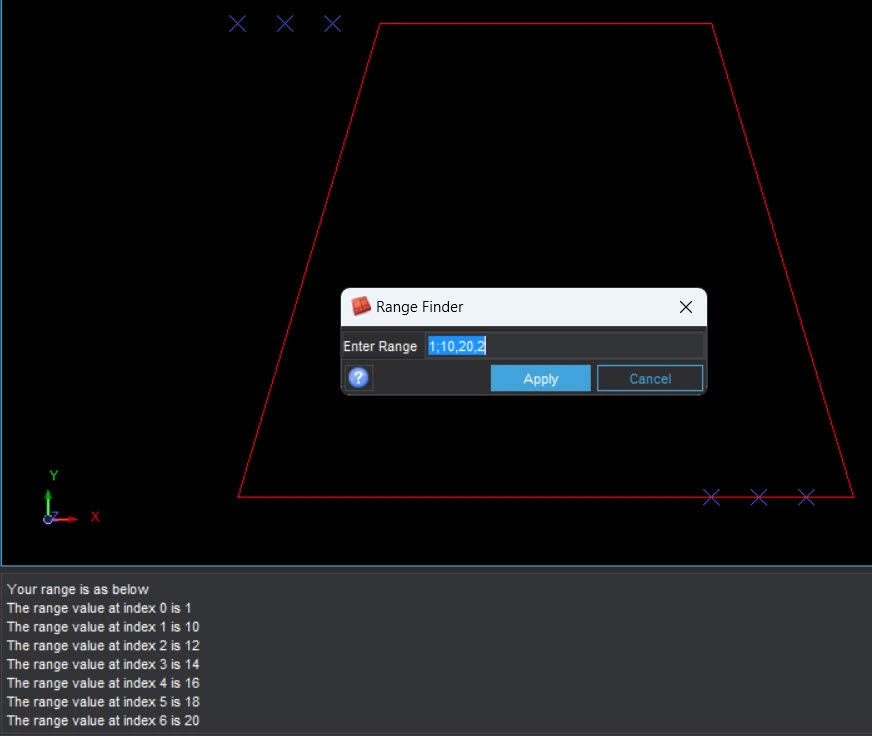The width and height of the screenshot is (872, 736).
Task: Select 'The range value at index 3 is 14'
Action: pos(103,664)
